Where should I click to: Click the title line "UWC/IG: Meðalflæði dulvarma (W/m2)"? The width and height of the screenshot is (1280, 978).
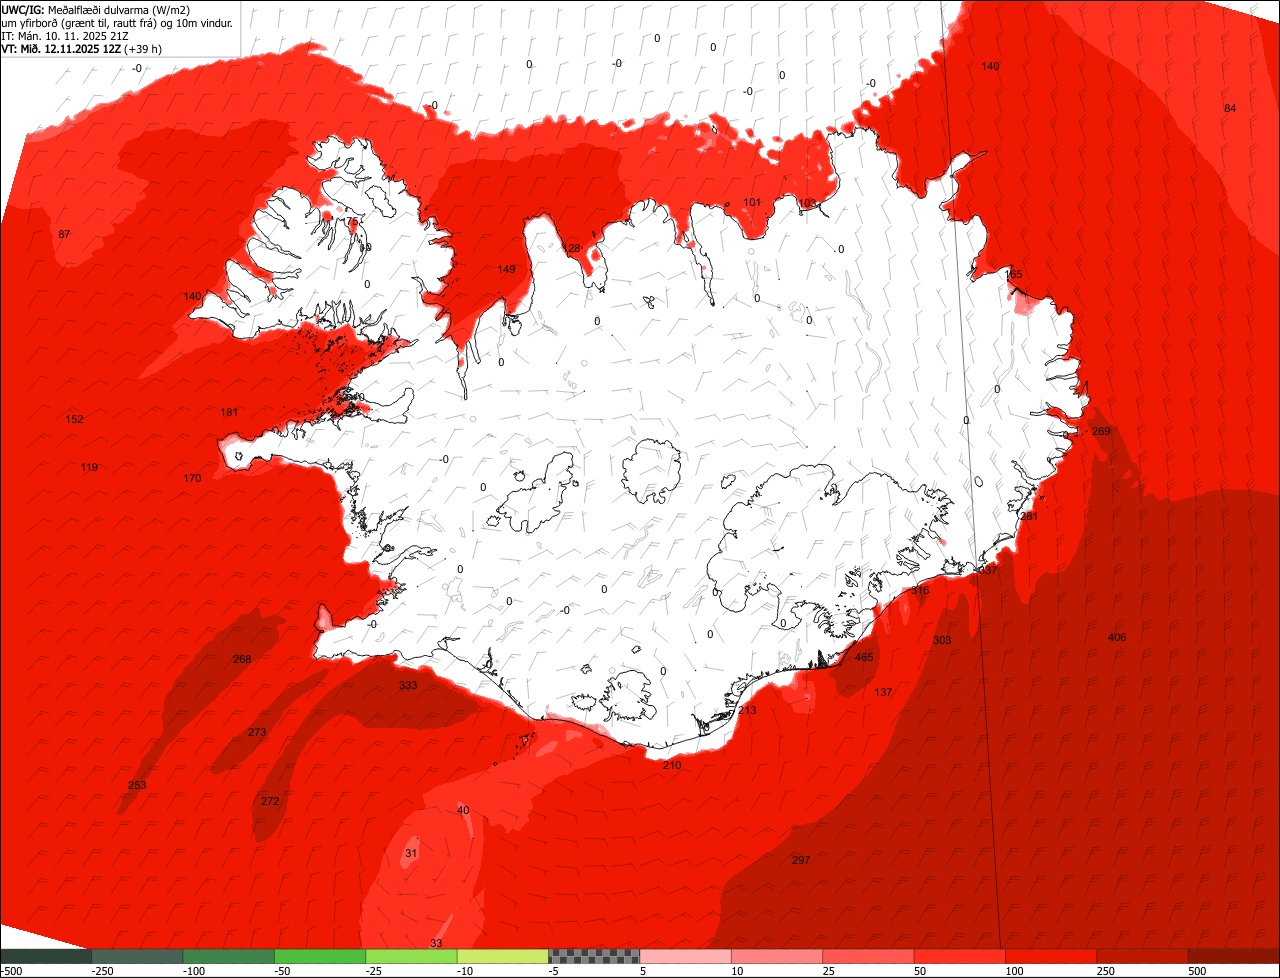point(96,9)
